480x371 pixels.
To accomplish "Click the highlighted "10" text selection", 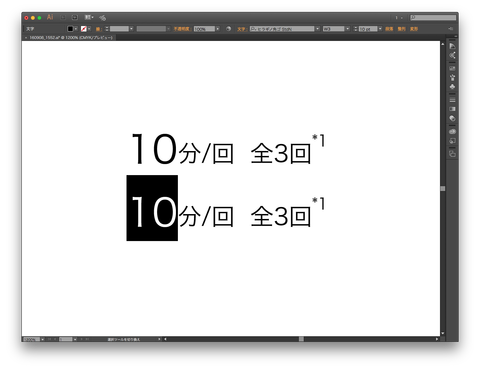I will (x=152, y=208).
